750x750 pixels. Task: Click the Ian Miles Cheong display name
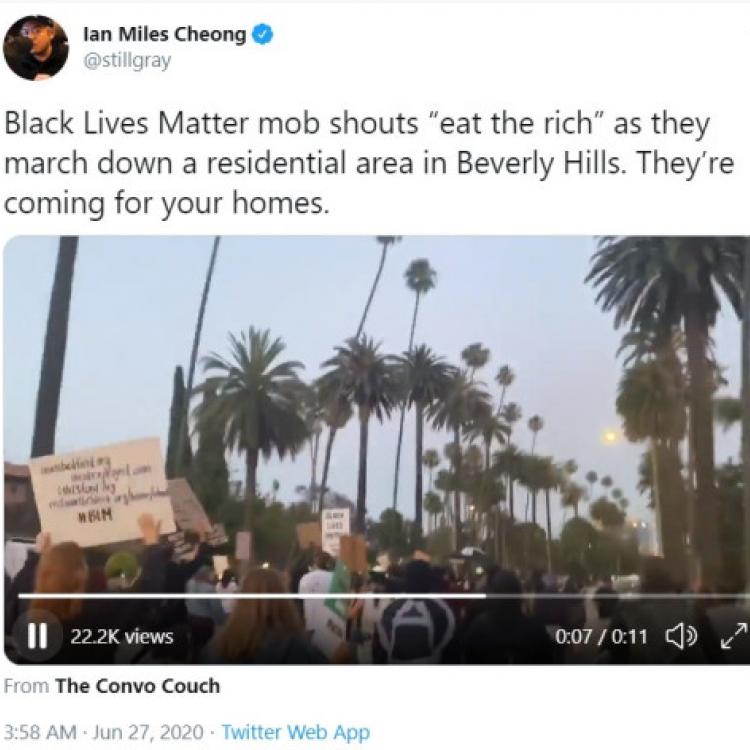(x=165, y=34)
